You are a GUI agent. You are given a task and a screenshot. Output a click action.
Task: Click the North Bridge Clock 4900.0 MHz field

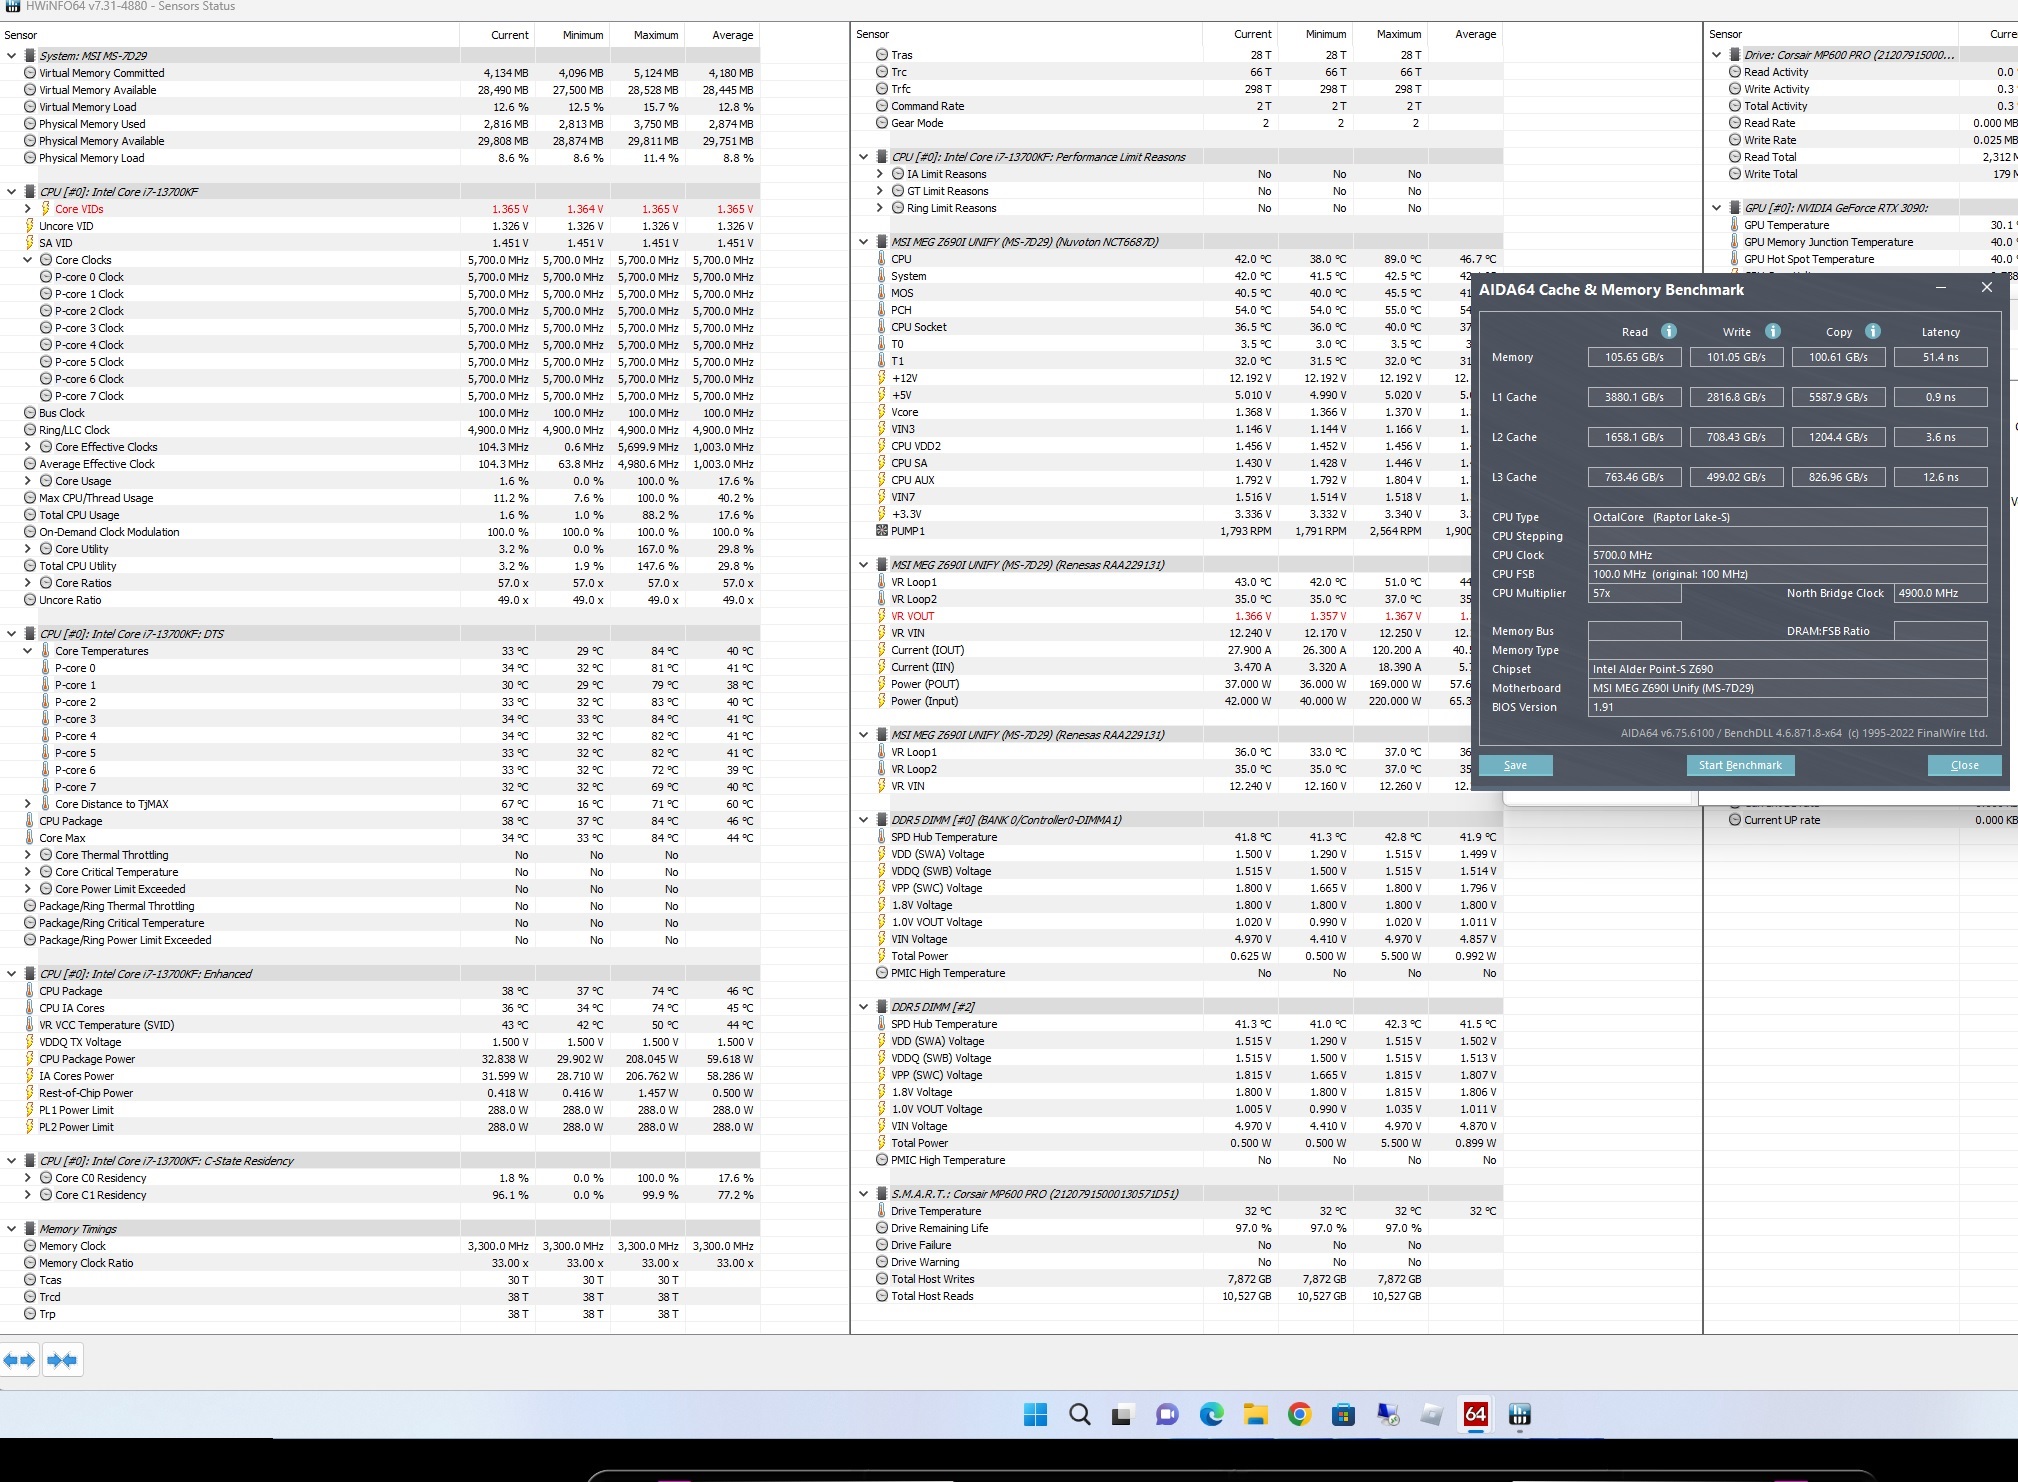1940,593
